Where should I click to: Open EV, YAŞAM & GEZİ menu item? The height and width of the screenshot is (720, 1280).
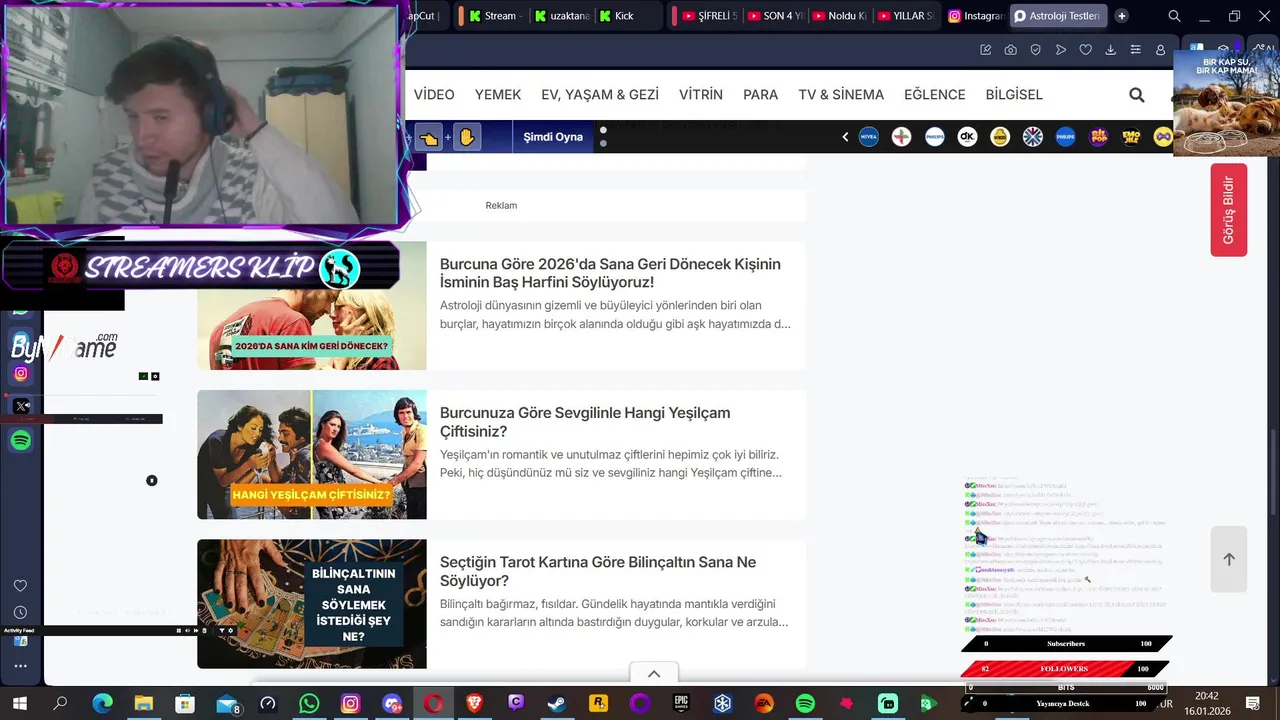pos(600,95)
